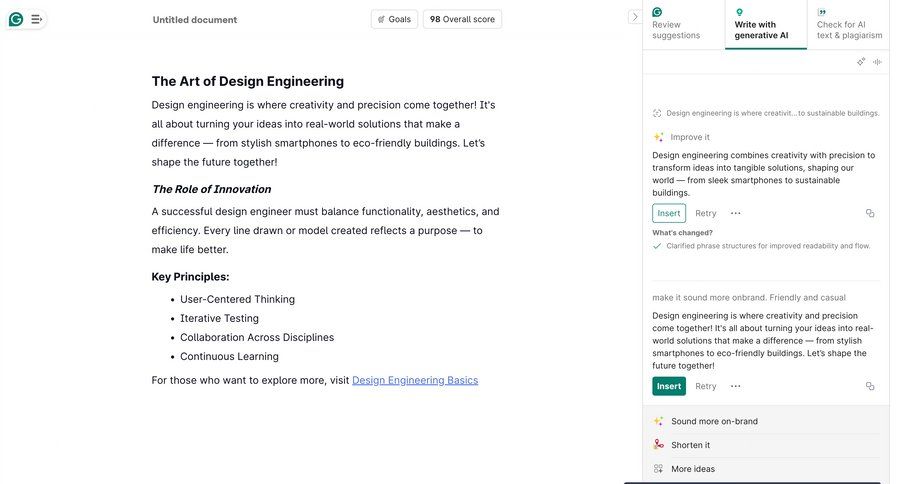Viewport: 900px width, 484px height.
Task: Click the heading The Art of Design Engineering
Action: point(247,82)
